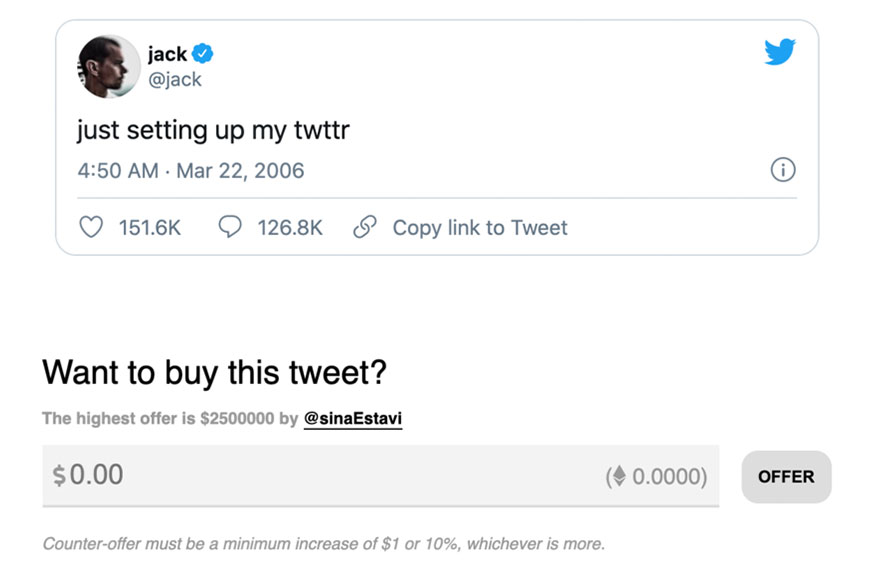Click into the $0.00 offer amount field

click(x=300, y=475)
